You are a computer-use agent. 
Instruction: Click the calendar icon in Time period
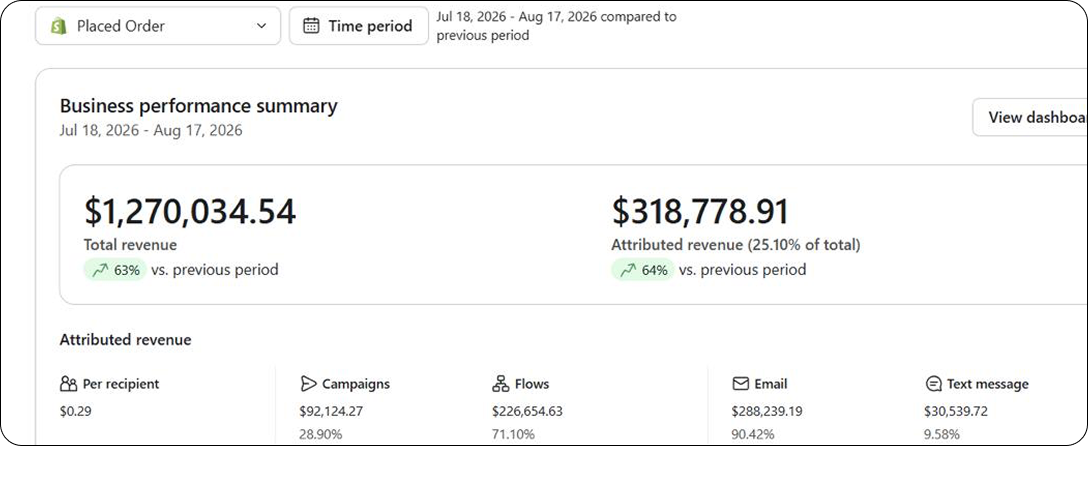(312, 26)
